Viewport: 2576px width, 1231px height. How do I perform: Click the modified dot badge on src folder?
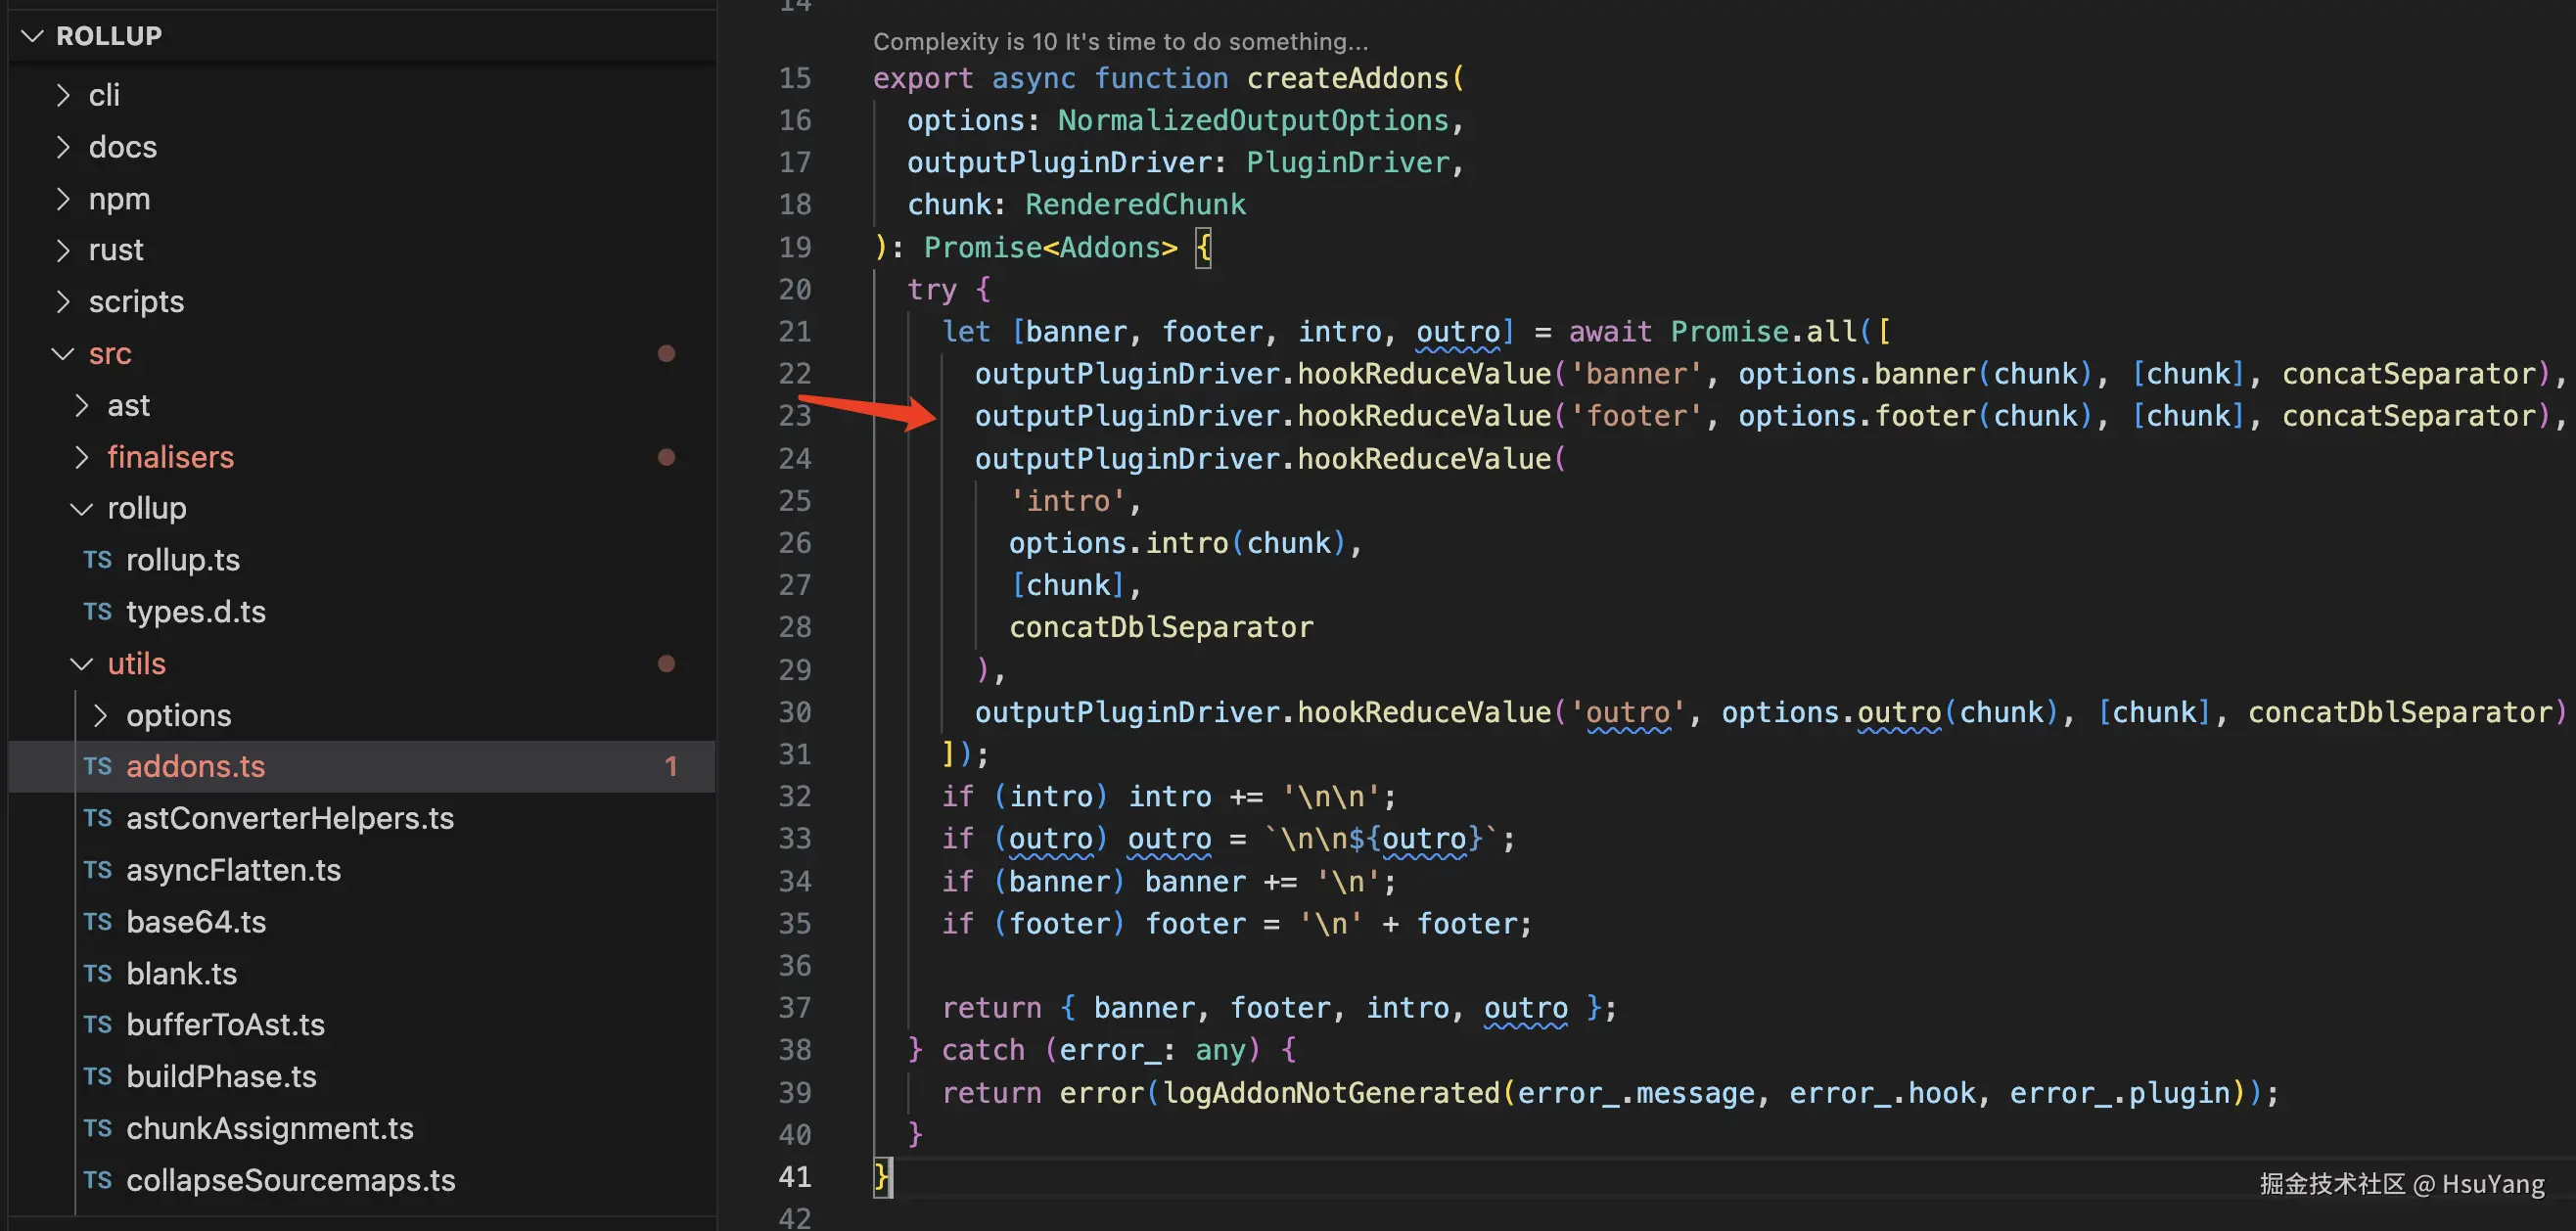(x=666, y=353)
